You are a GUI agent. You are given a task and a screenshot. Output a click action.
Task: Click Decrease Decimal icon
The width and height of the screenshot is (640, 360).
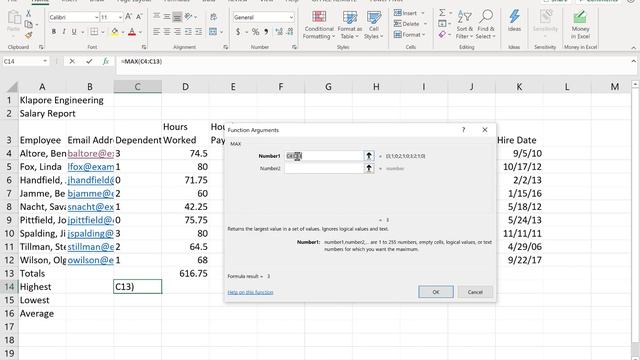[290, 31]
